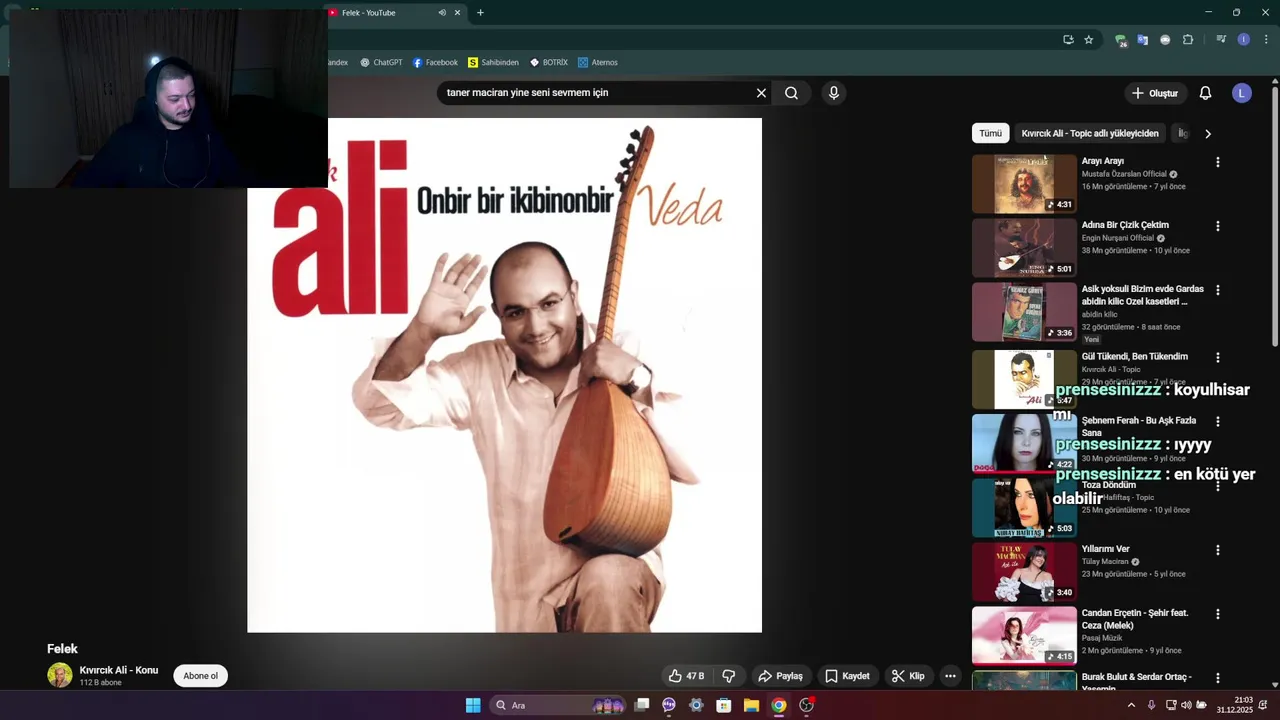Open the Yıllarımı Ver video thumbnail
The image size is (1280, 720).
[1024, 571]
